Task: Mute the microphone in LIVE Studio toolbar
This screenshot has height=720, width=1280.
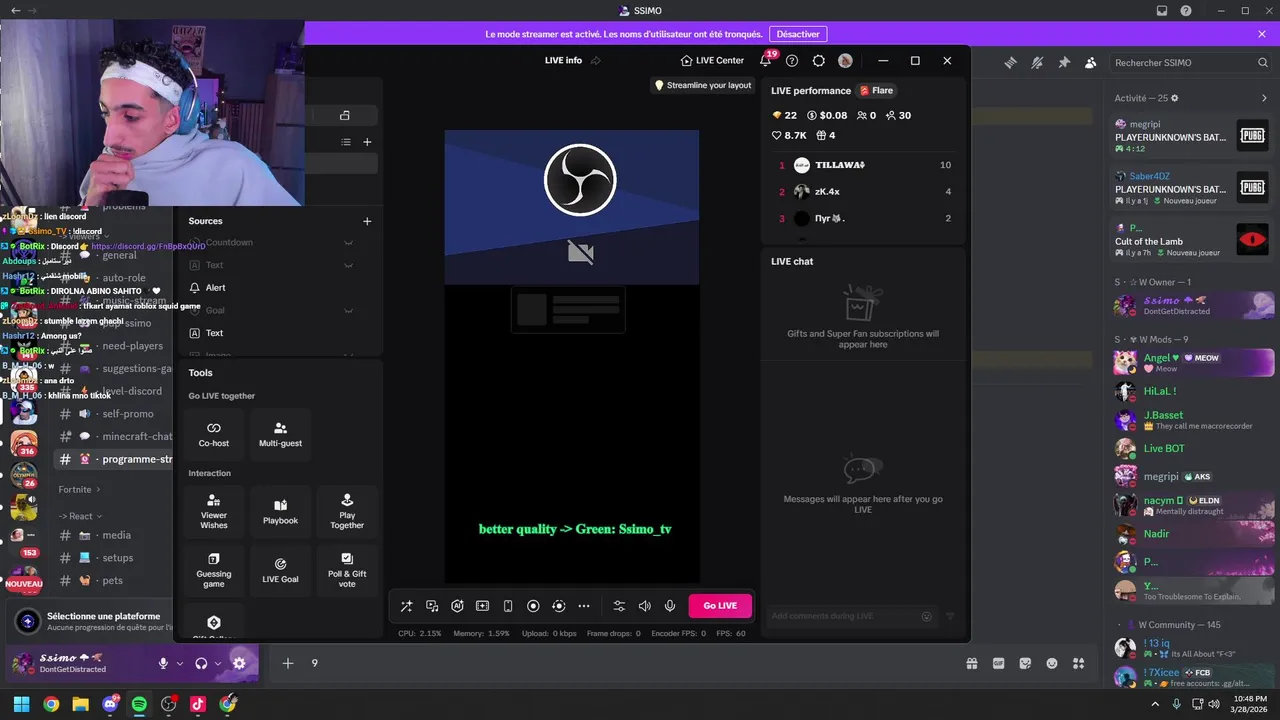Action: pos(670,606)
